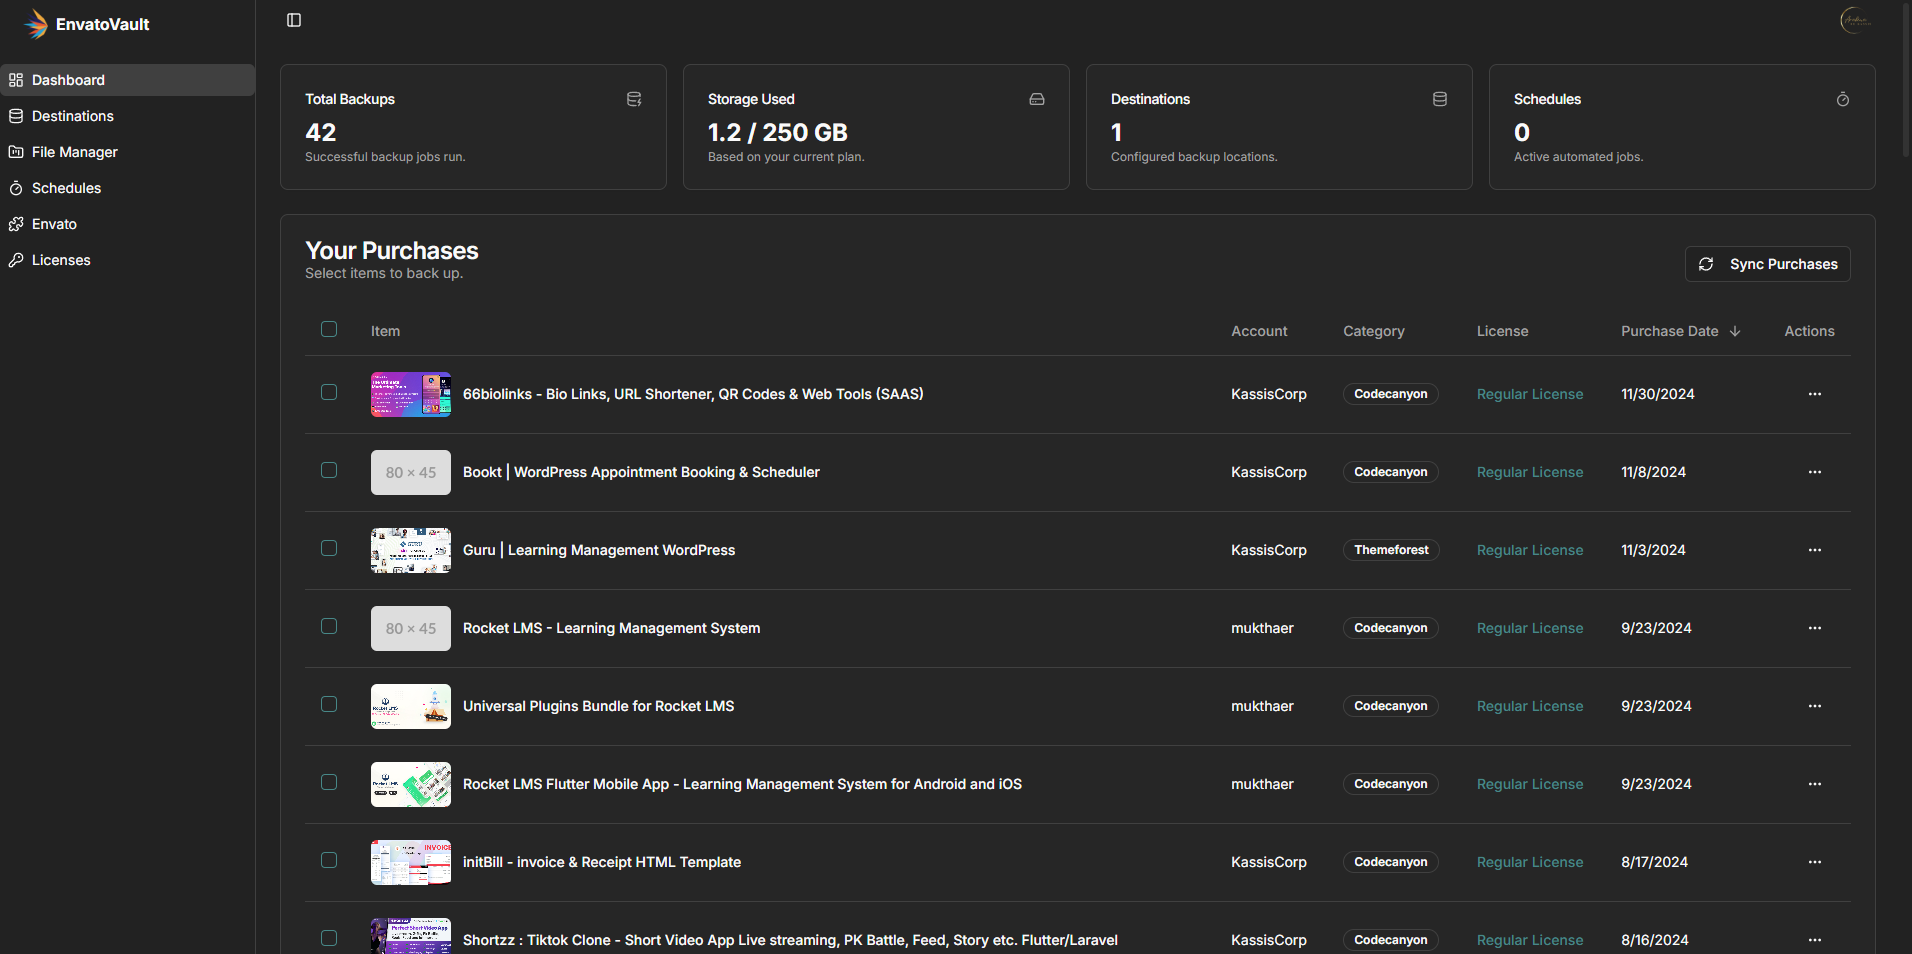Open Envato page in sidebar

tap(128, 224)
